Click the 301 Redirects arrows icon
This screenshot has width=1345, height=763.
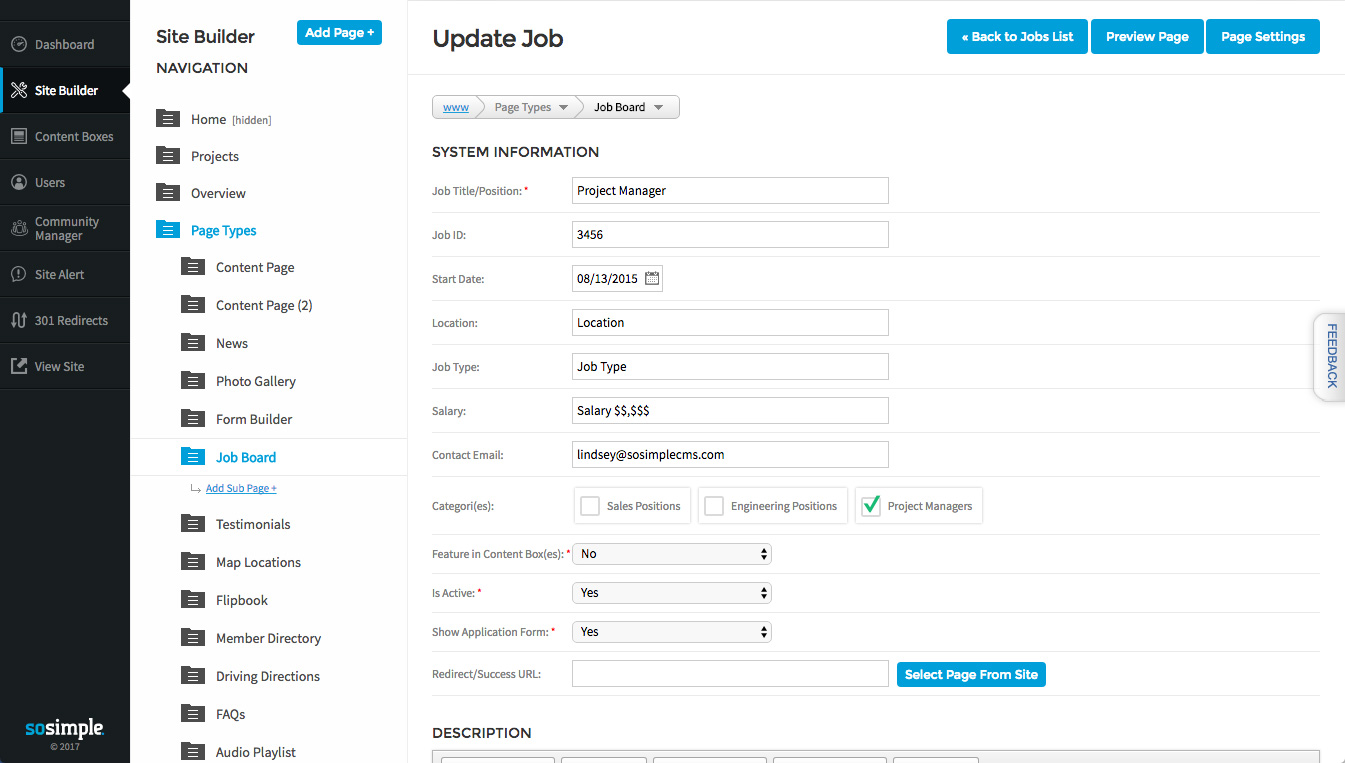coord(19,321)
